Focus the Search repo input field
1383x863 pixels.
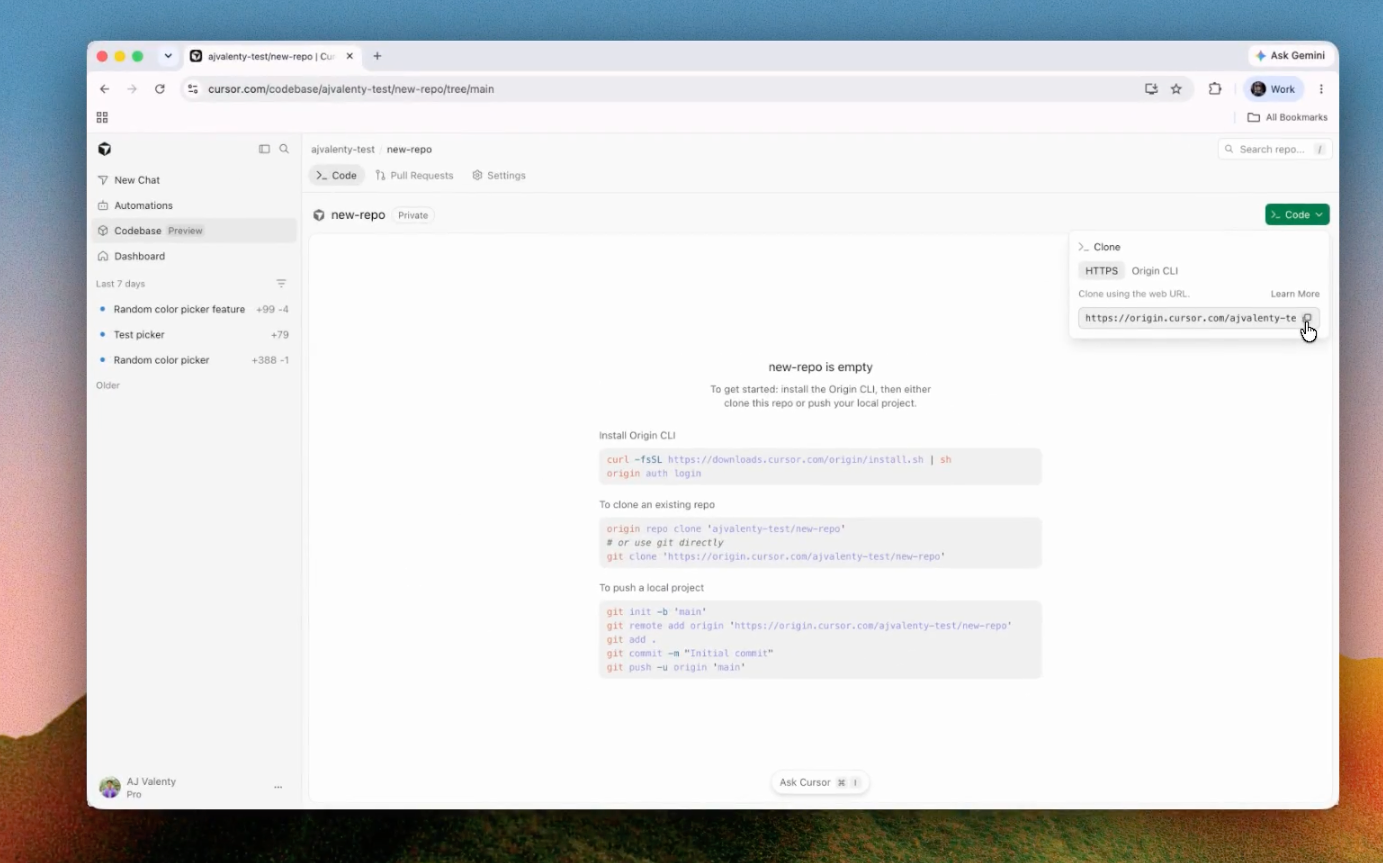[x=1275, y=149]
